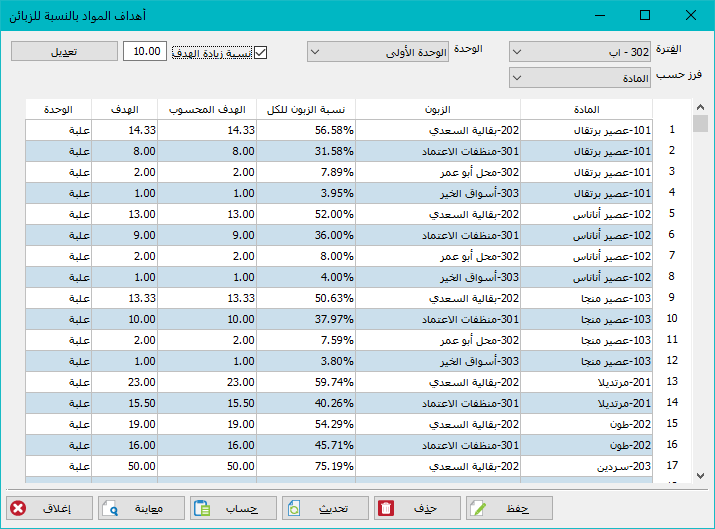715x529 pixels.
Task: Open the فرز حسب dropdown showing المادة
Action: 580,78
